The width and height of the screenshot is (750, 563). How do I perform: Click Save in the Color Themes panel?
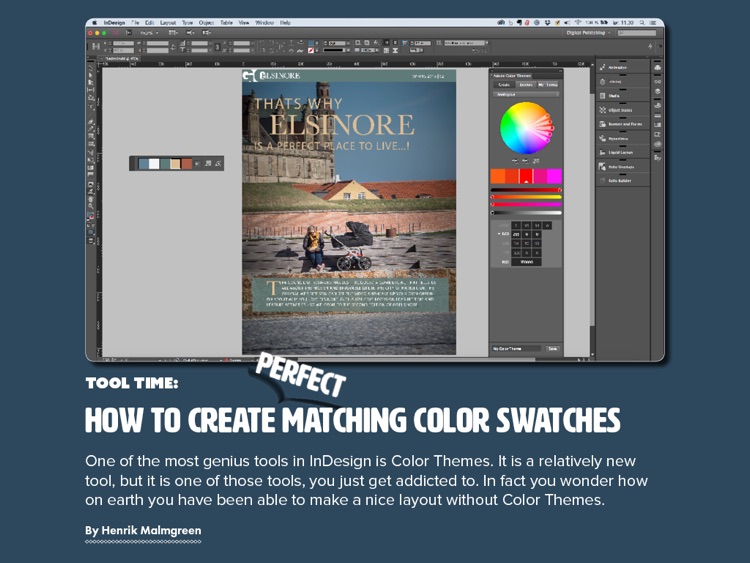[552, 349]
